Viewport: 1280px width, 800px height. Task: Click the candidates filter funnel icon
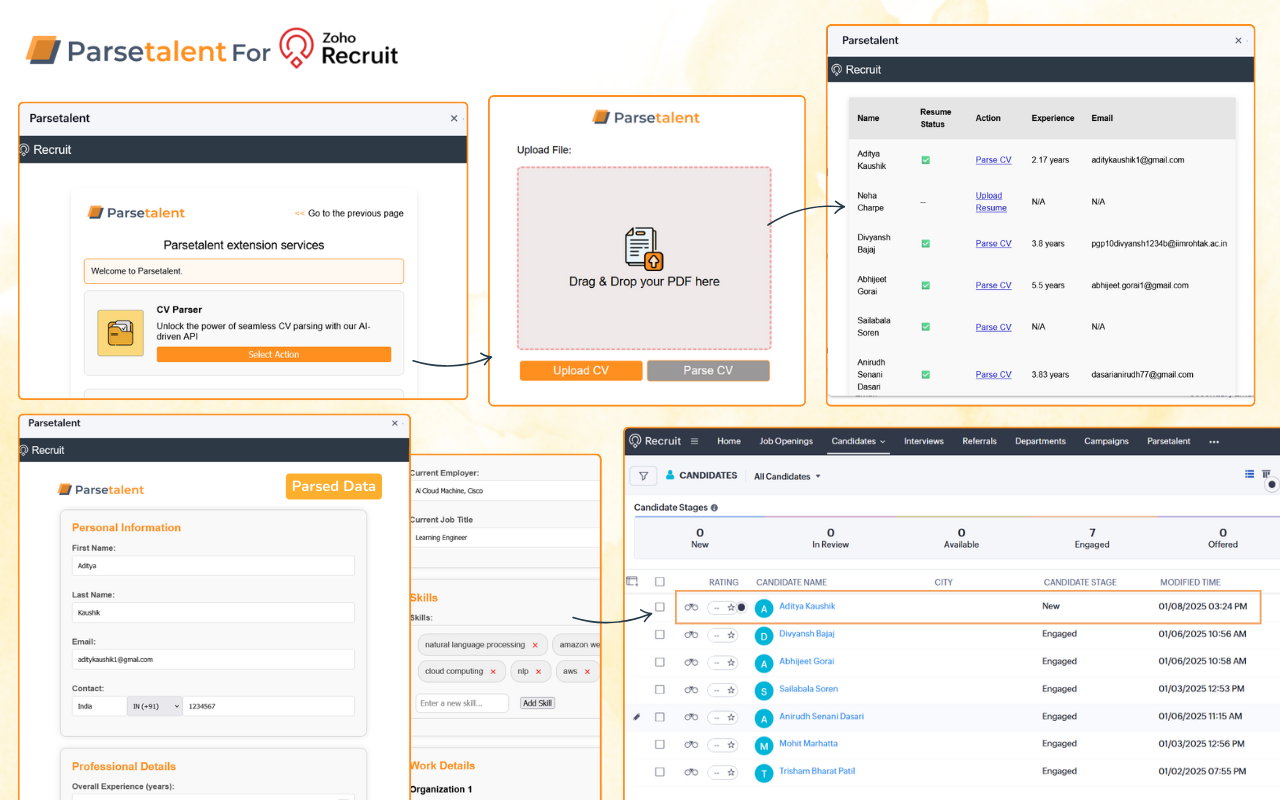pyautogui.click(x=643, y=476)
